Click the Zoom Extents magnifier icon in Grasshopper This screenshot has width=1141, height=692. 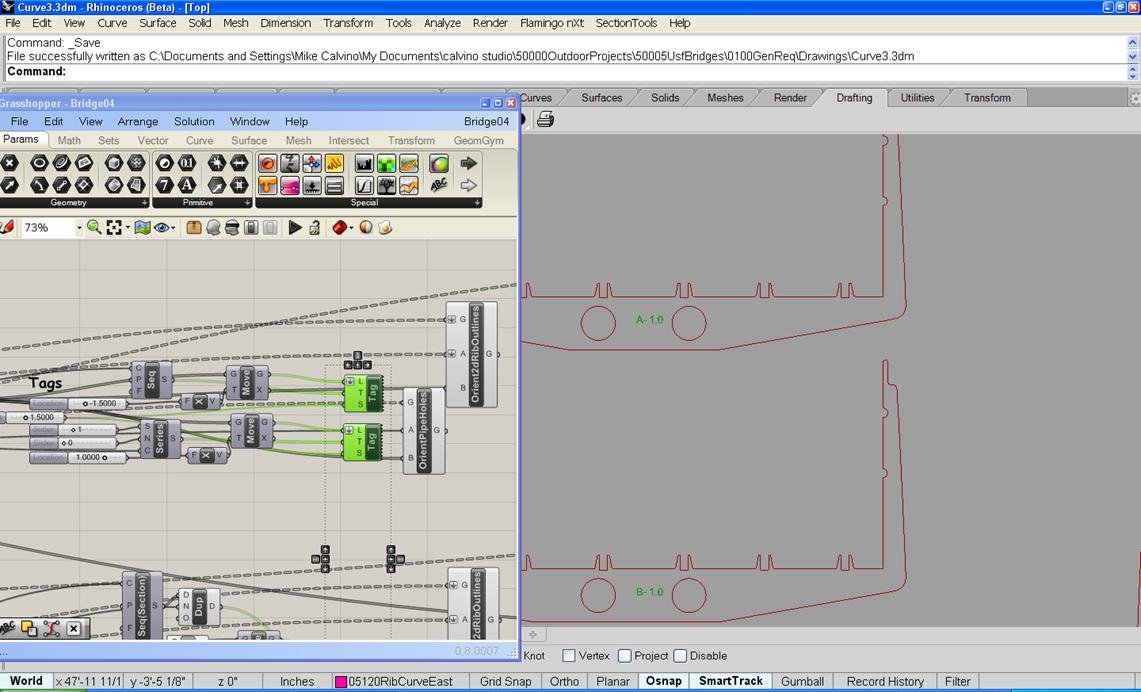[x=93, y=228]
